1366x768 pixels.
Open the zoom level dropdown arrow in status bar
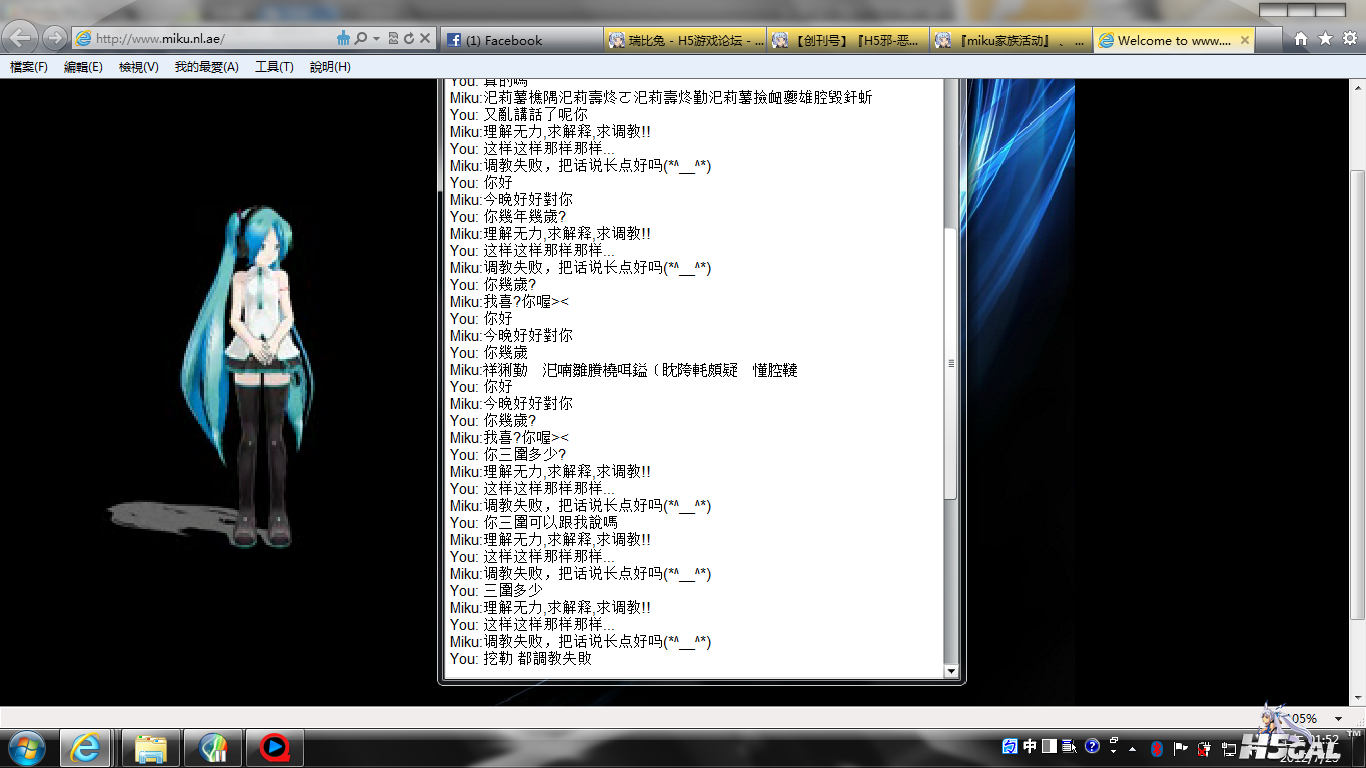tap(1338, 719)
